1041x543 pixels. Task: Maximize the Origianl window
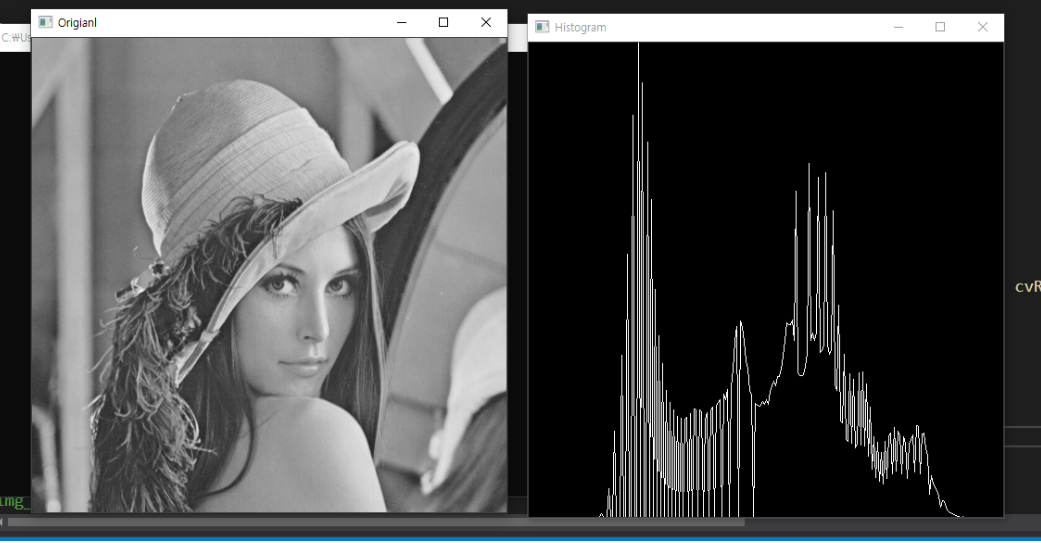click(443, 23)
